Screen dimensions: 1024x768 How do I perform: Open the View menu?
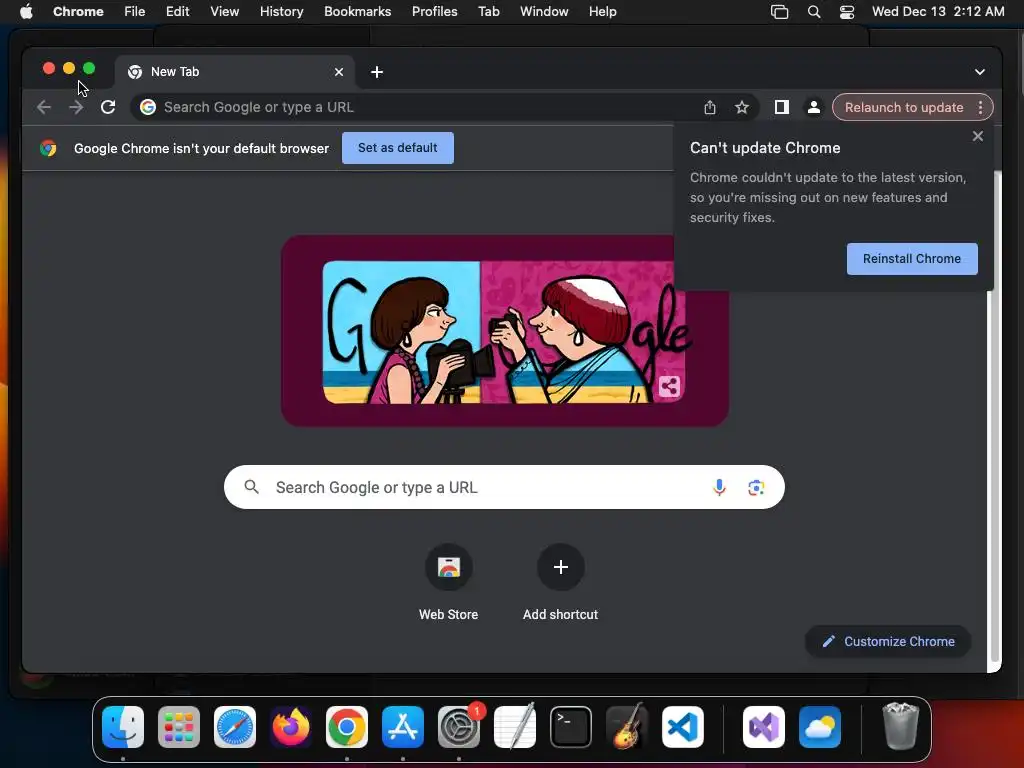click(x=224, y=11)
